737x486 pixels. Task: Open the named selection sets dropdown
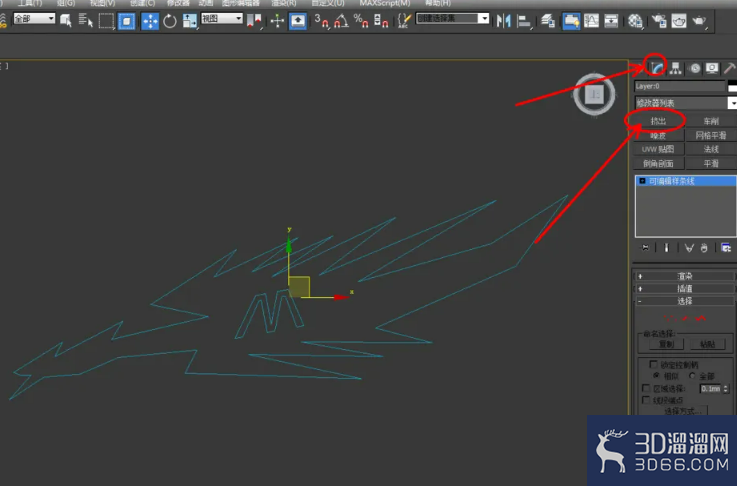453,18
